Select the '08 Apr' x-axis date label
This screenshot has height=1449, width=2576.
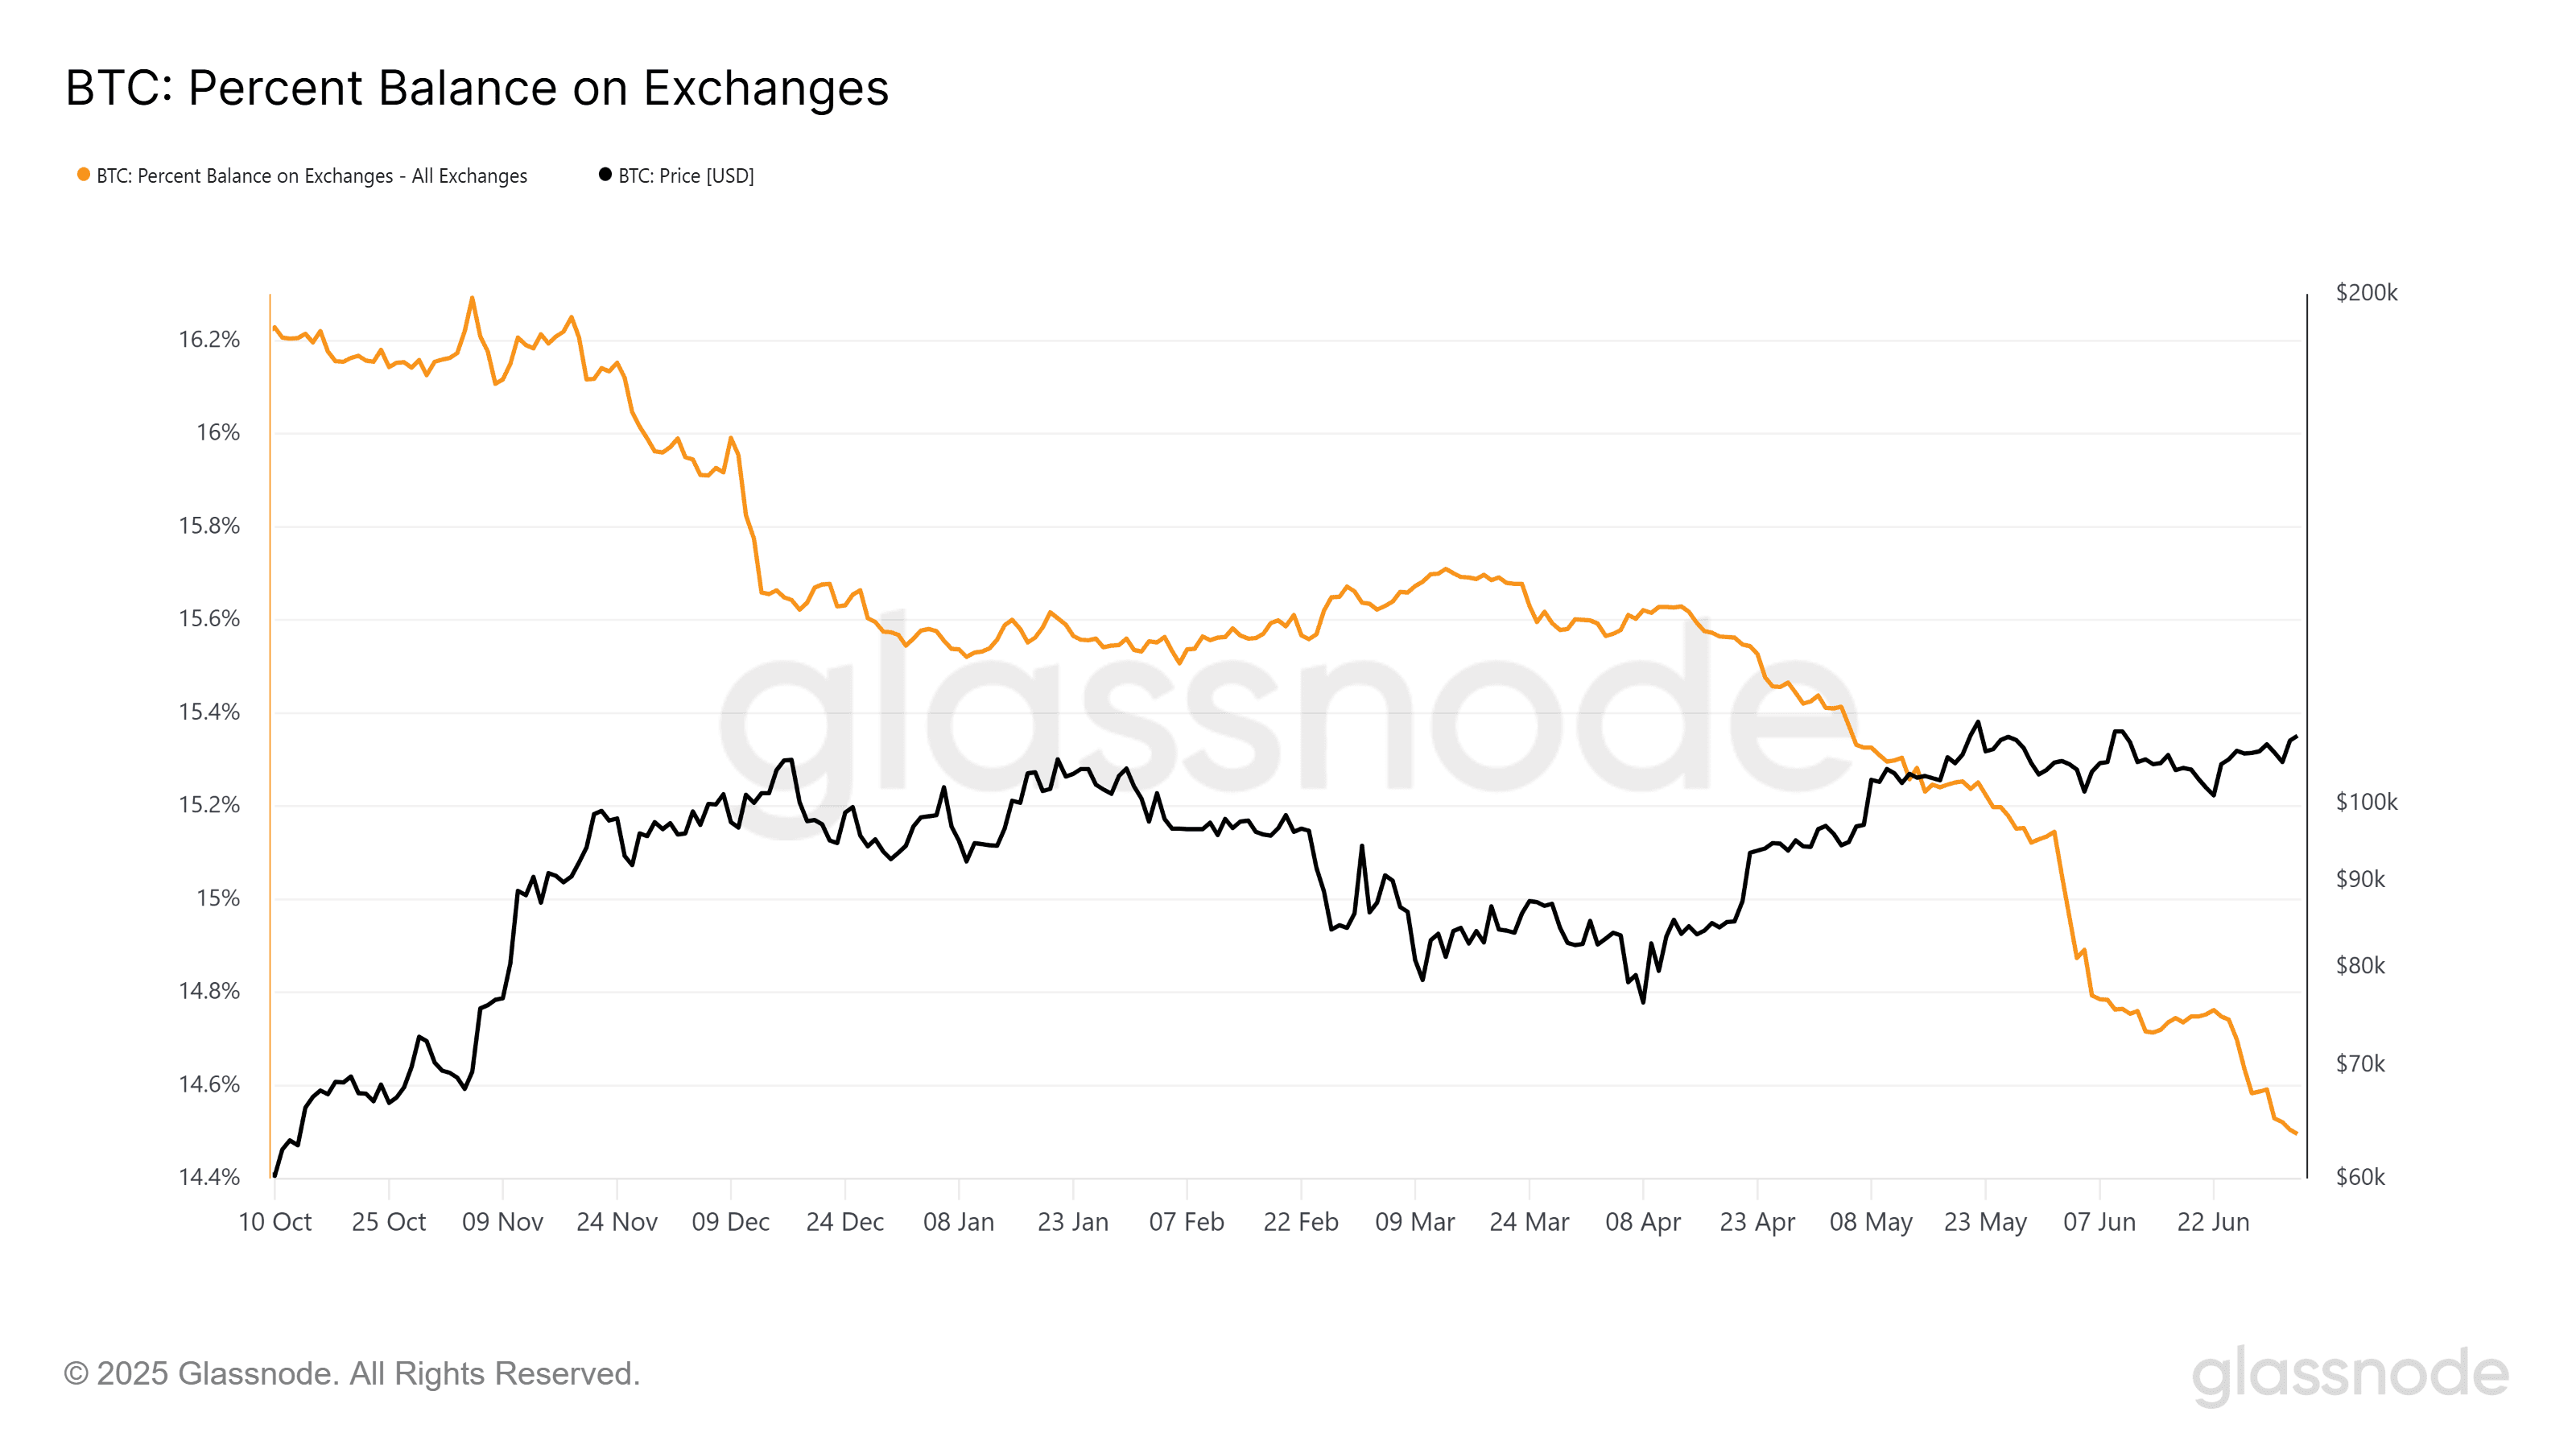click(1643, 1222)
